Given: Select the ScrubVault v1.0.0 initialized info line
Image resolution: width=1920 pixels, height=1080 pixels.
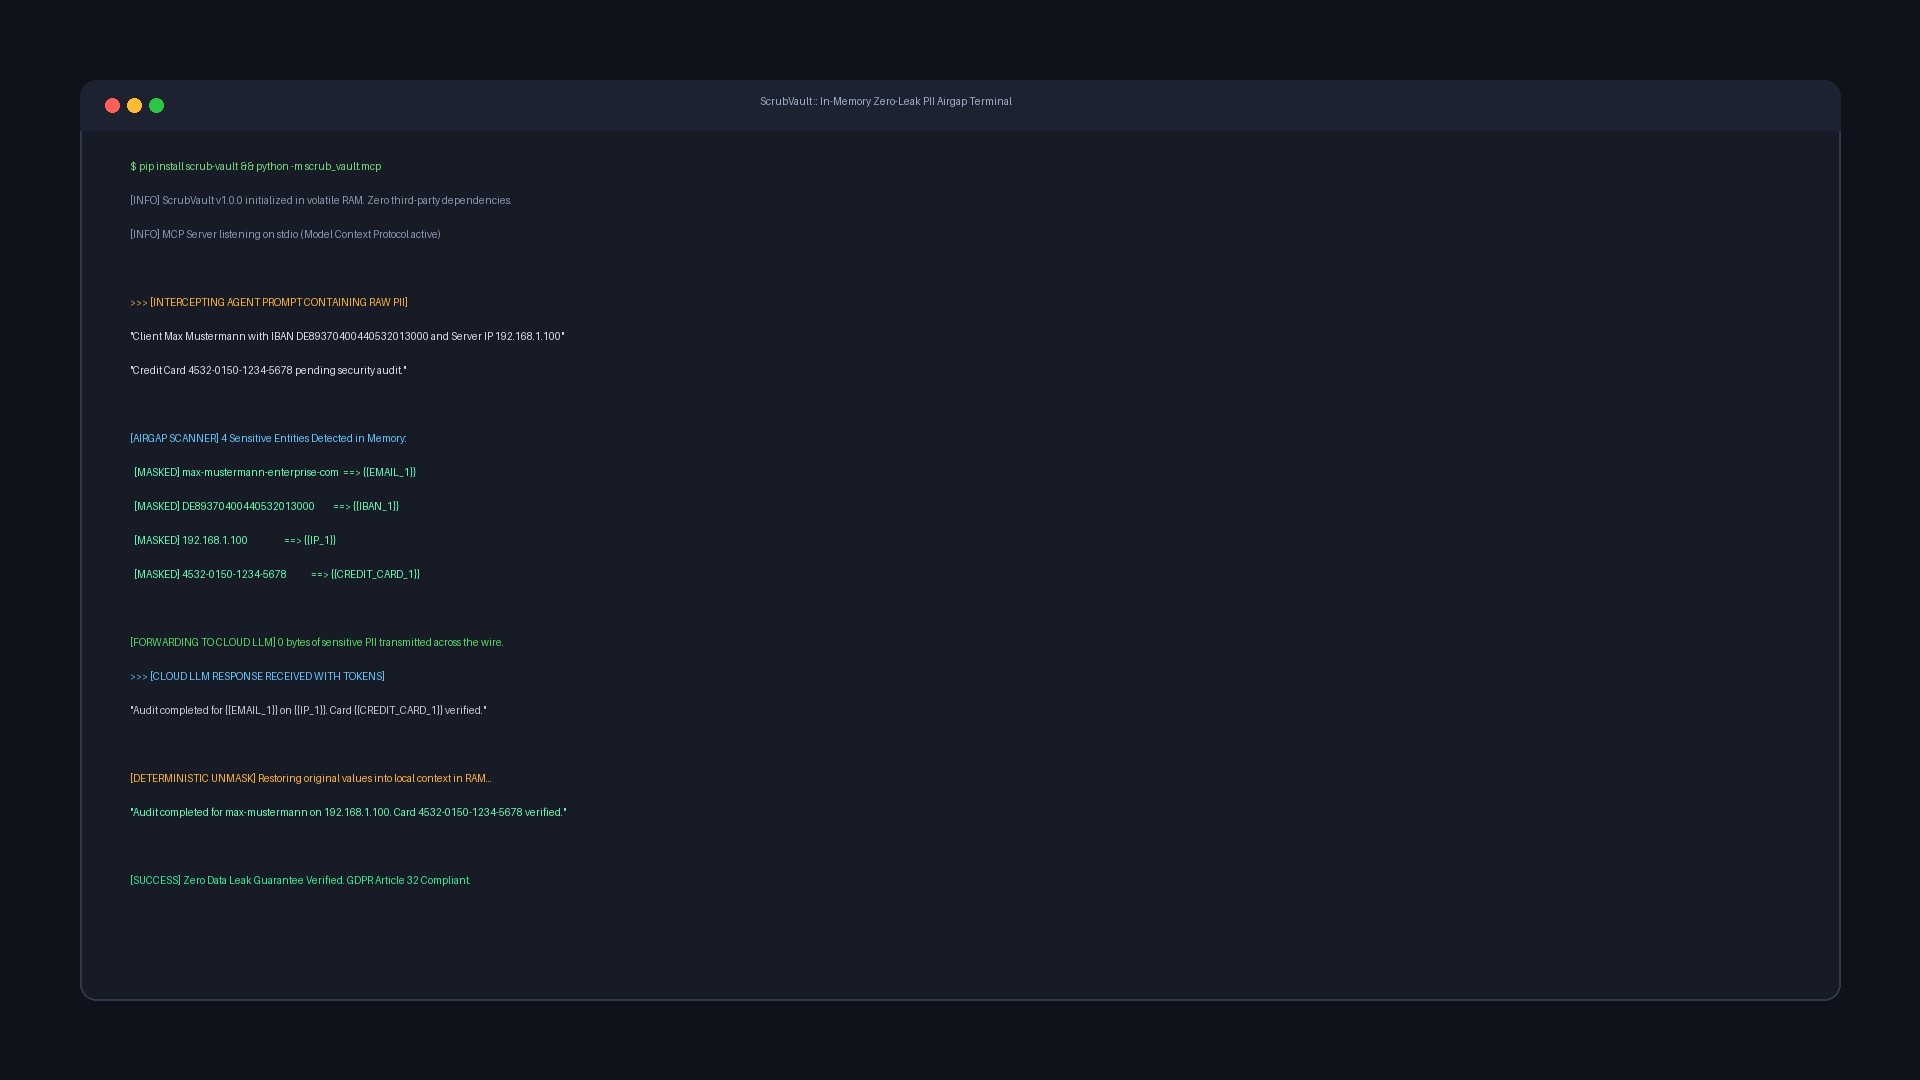Looking at the screenshot, I should (x=321, y=201).
